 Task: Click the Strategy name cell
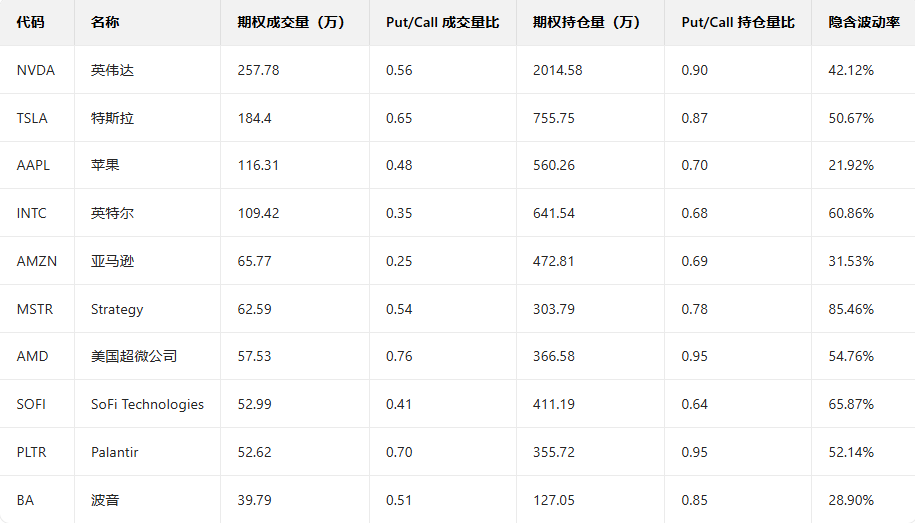coord(117,309)
